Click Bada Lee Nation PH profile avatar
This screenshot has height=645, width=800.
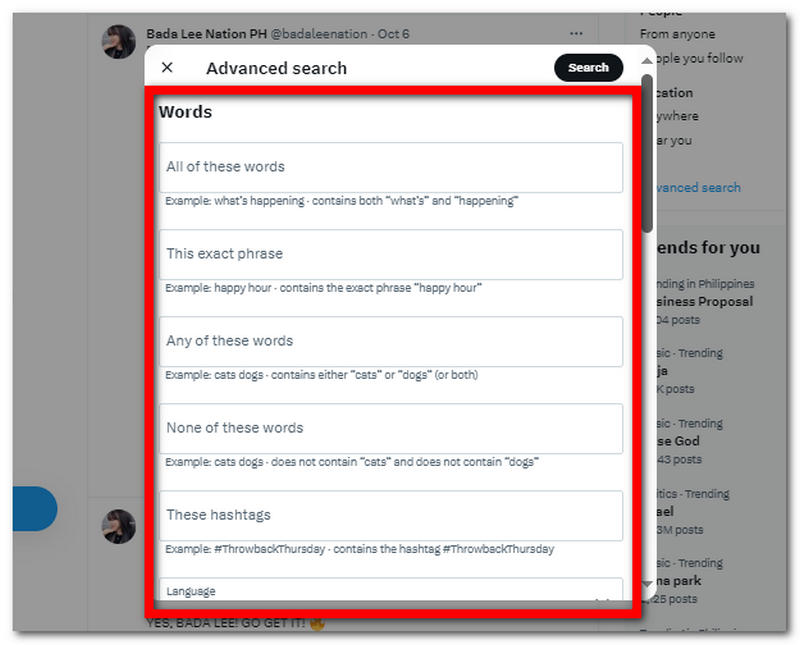pos(119,42)
